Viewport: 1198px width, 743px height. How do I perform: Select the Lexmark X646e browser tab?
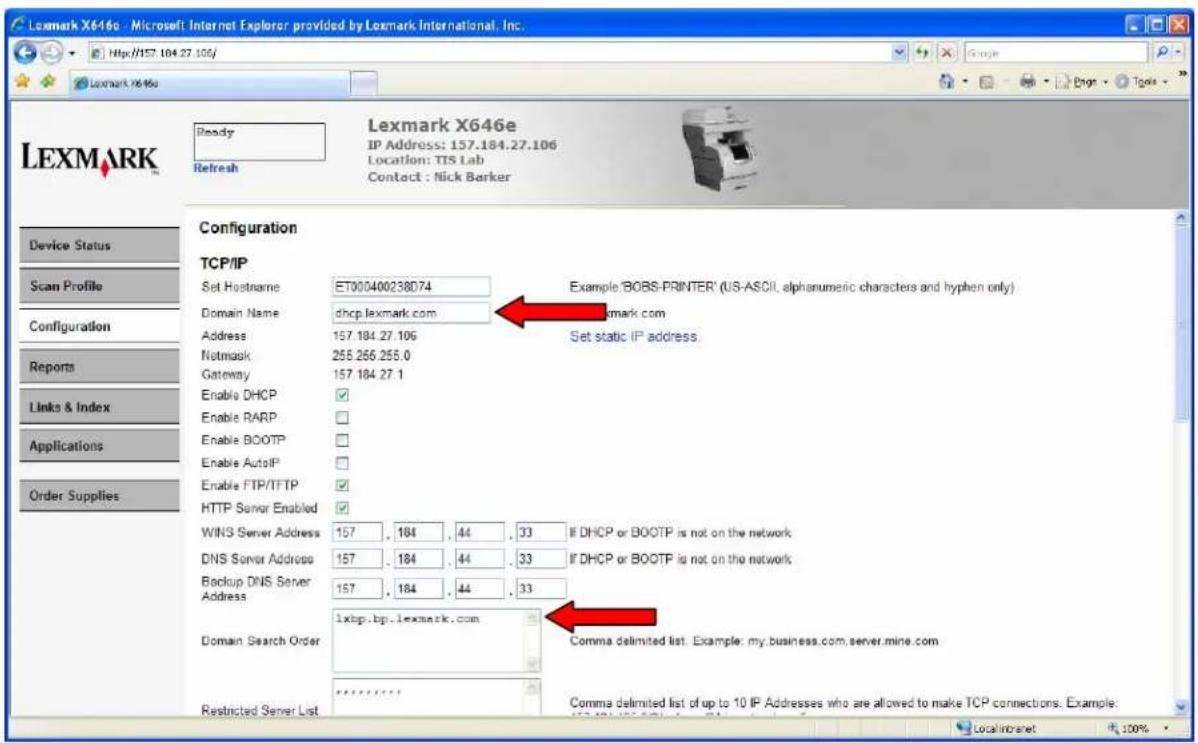[x=209, y=83]
